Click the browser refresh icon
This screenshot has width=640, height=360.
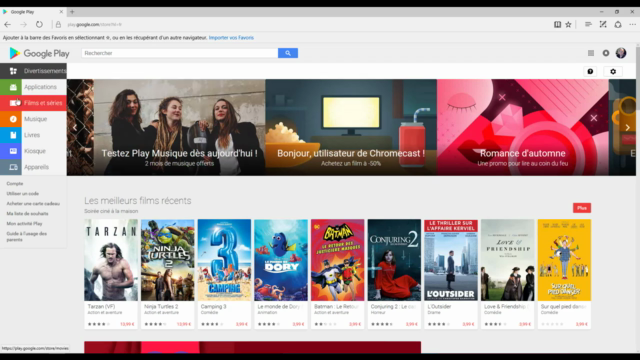[39, 24]
